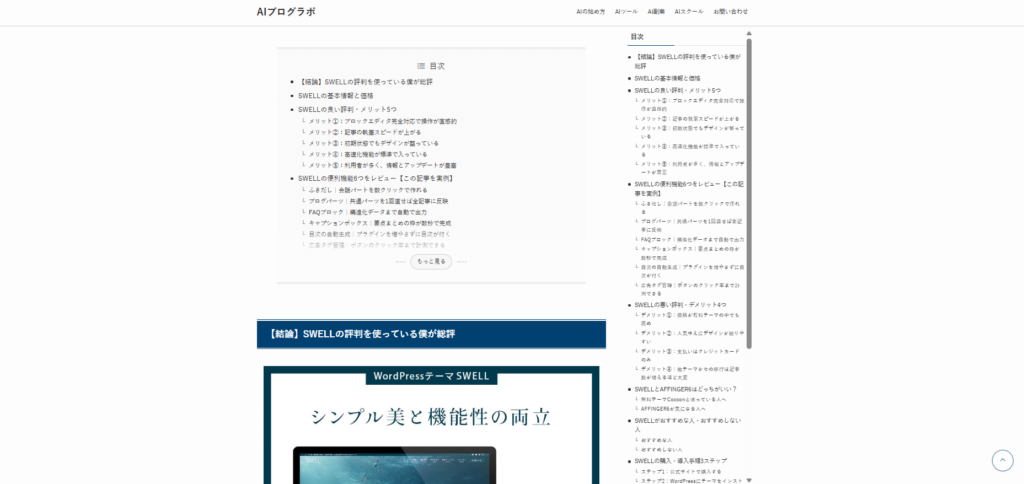Click the scroll-to-top circular arrow button
This screenshot has width=1024, height=484.
[1002, 460]
